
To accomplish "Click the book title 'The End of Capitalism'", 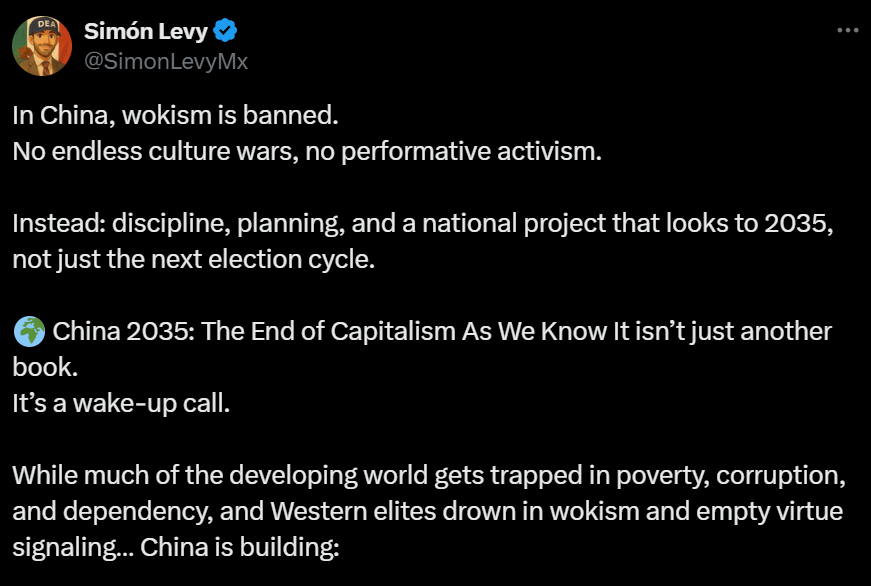I will [309, 330].
